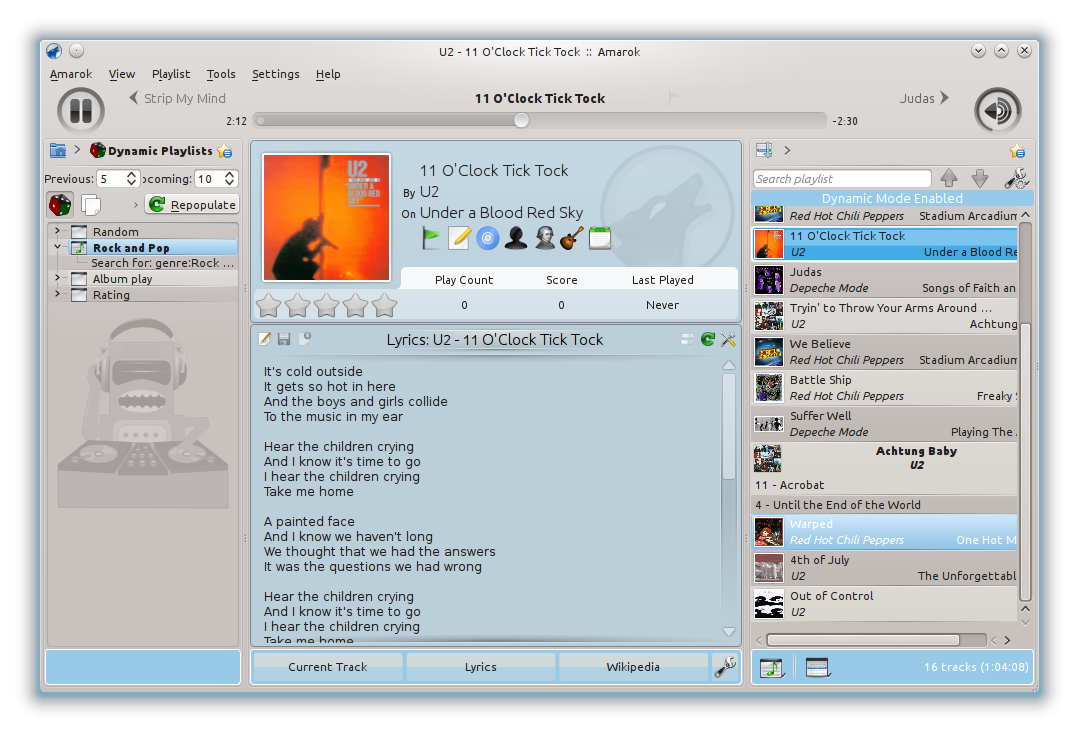Click the Dynamic Playlists breadcrumb

coord(151,151)
